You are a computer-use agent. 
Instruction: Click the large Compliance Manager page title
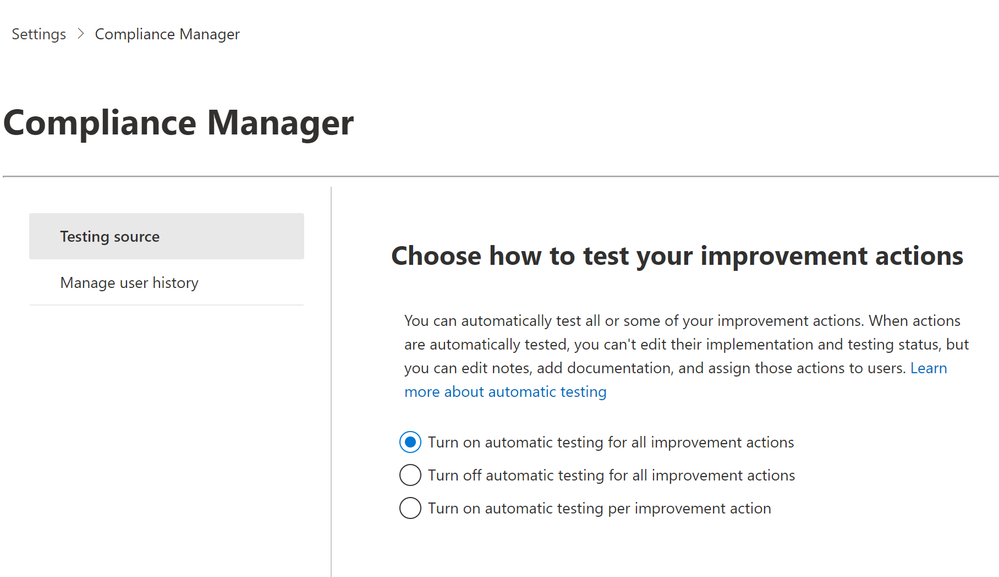(178, 122)
